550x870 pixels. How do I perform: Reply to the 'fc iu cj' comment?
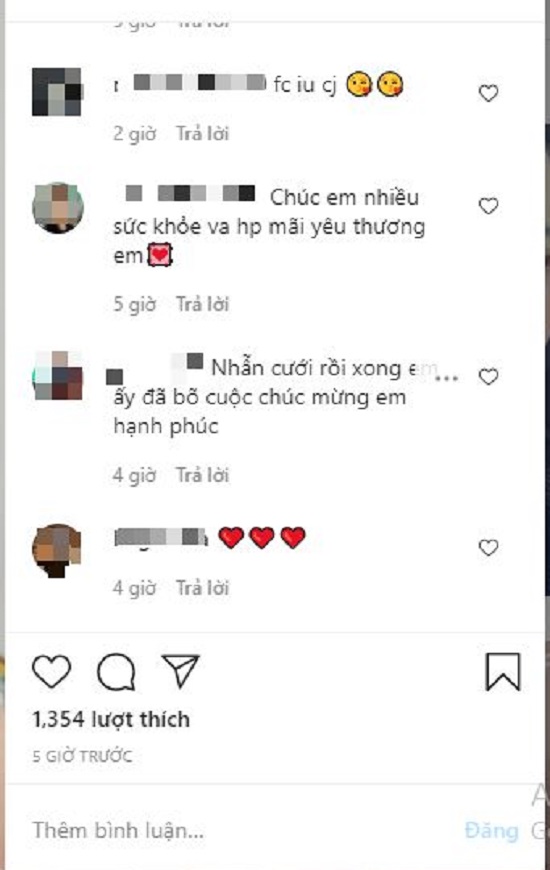tap(203, 134)
